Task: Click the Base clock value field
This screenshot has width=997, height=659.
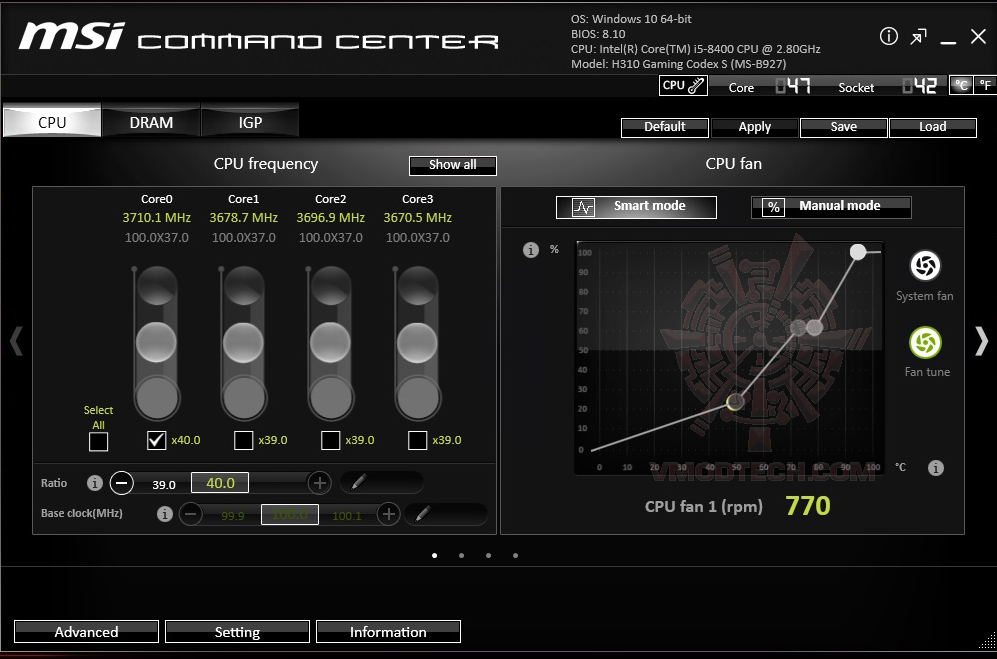Action: pos(290,514)
